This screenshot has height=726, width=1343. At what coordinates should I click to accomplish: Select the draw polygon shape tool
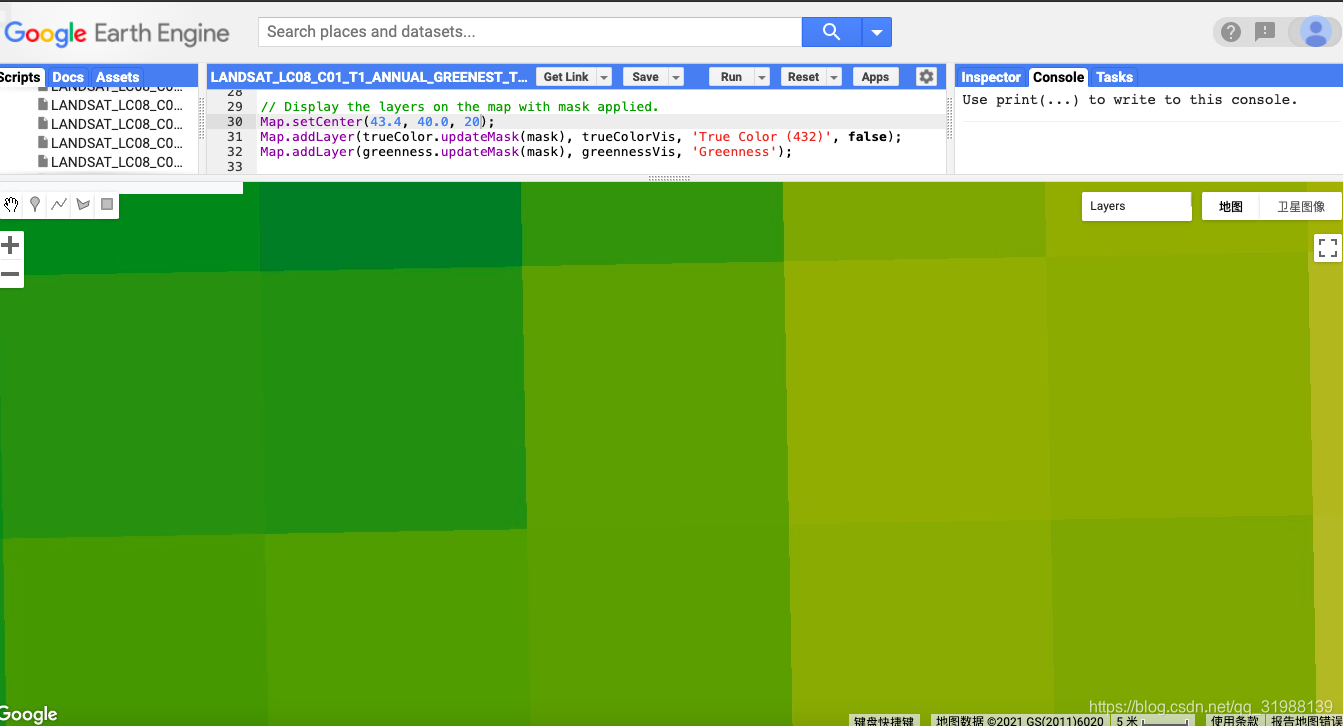click(83, 205)
